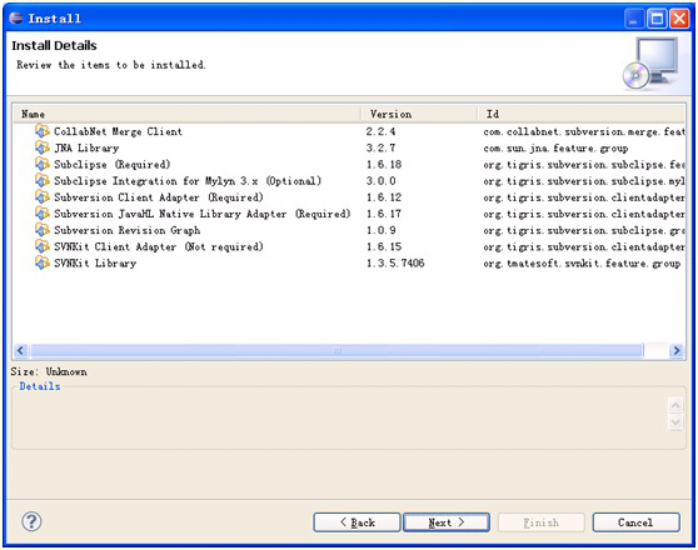The width and height of the screenshot is (698, 550).
Task: Click the Subversion Revision Graph feature icon
Action: click(x=42, y=231)
